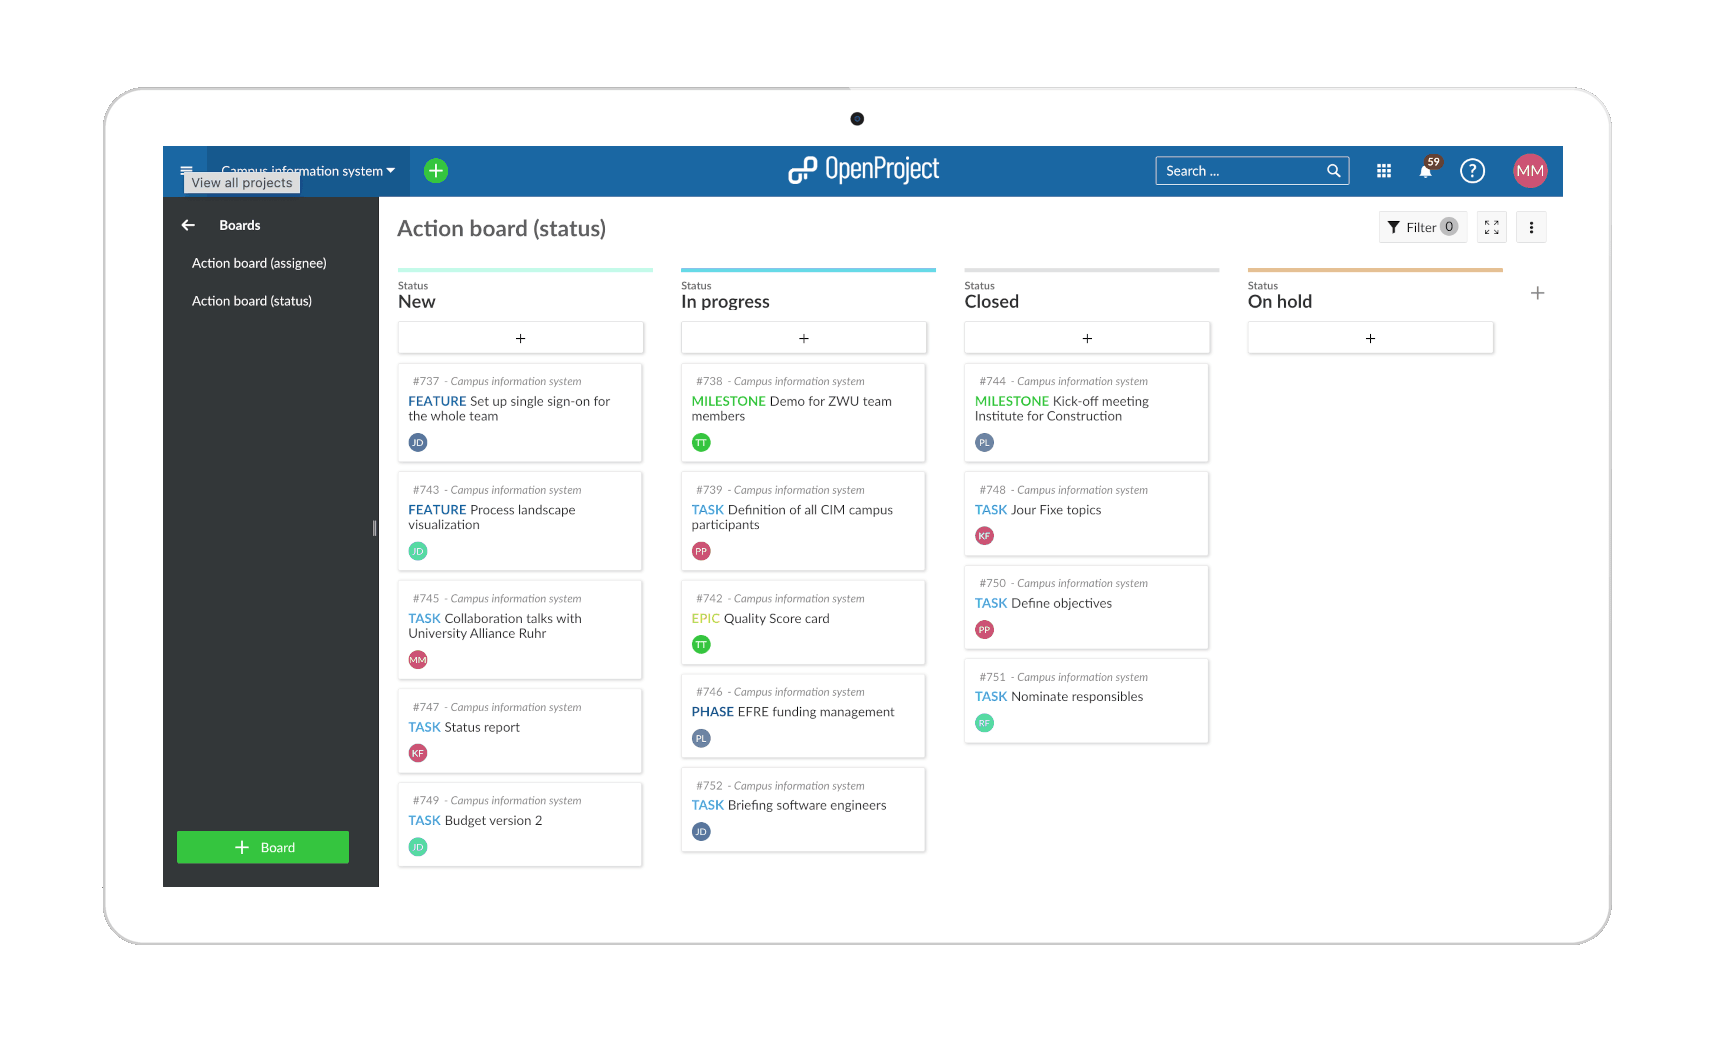Open card Collaboration talks with University Alliance
Viewport: 1712px width, 1061px height.
pos(520,629)
